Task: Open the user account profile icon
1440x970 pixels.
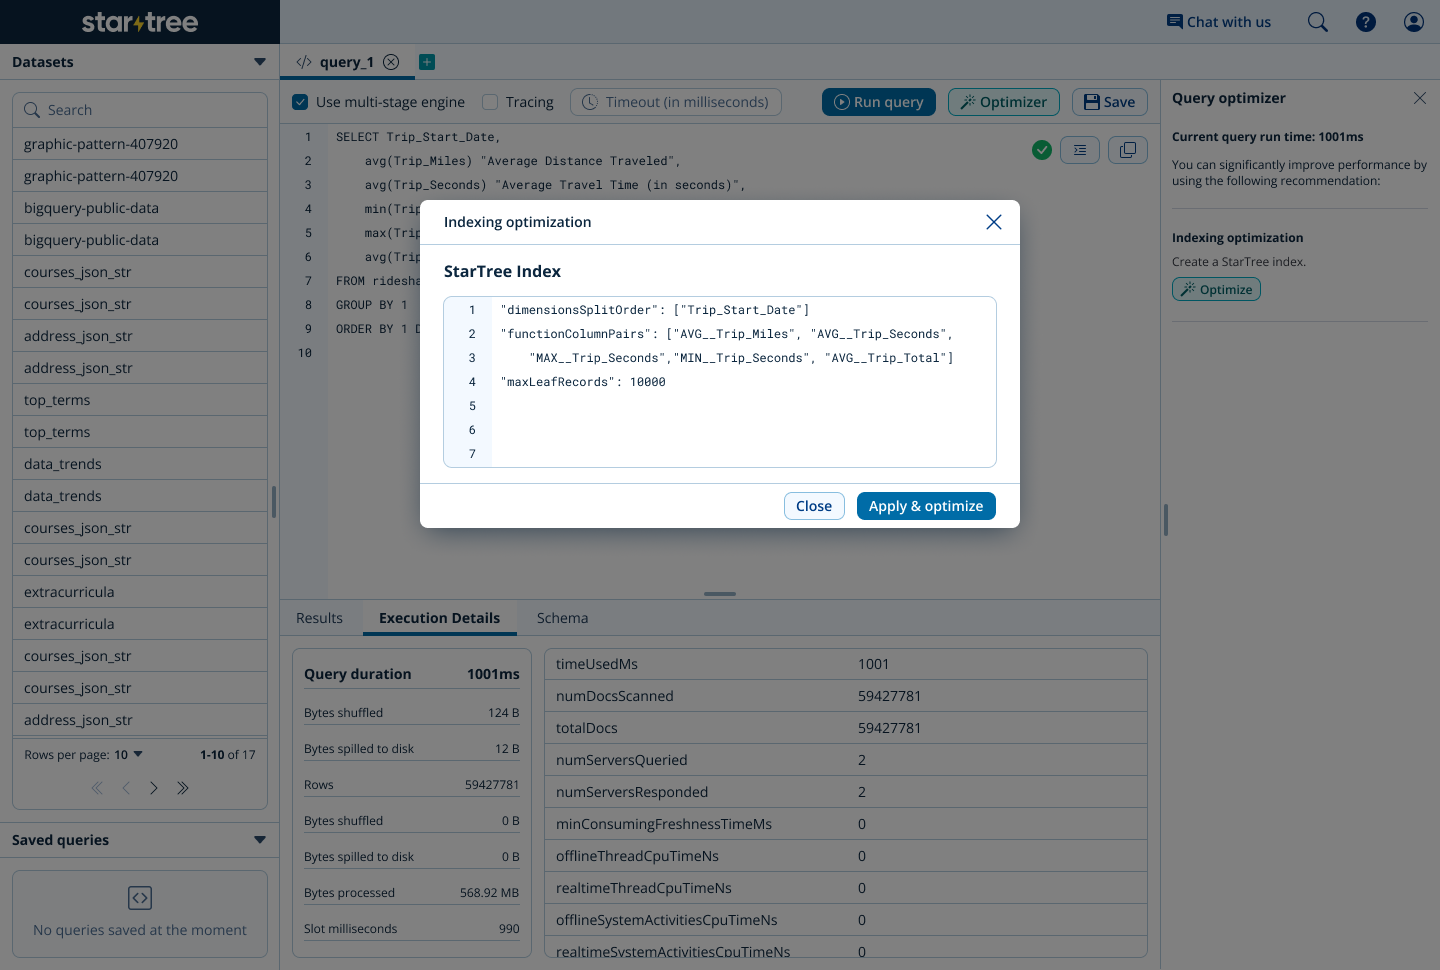Action: (1413, 22)
